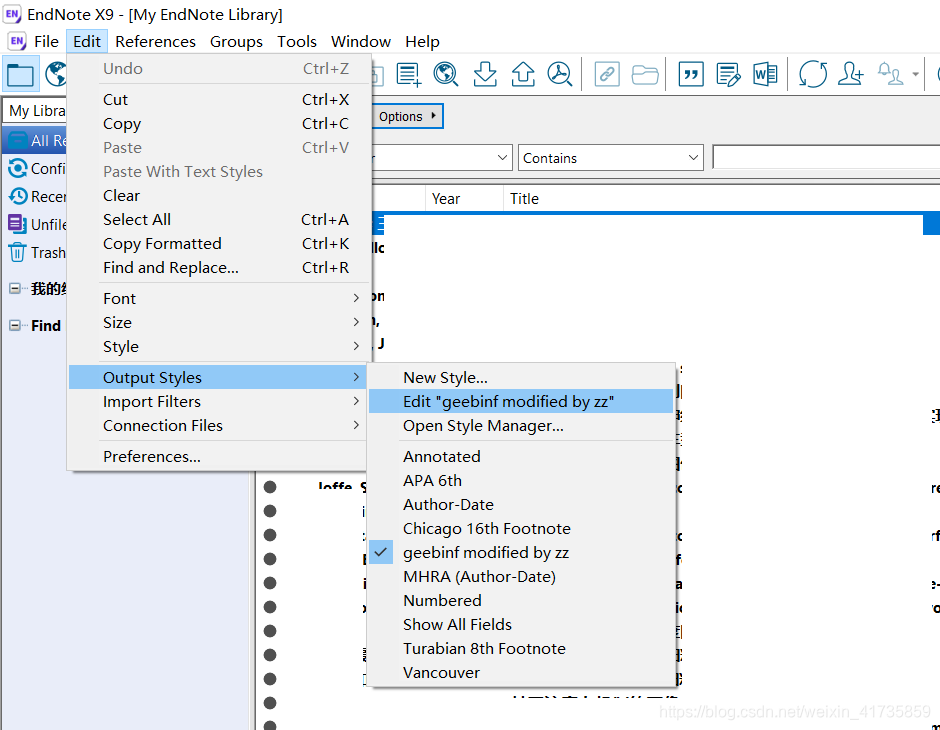Select the All References group in sidebar
The image size is (940, 730).
tap(35, 140)
